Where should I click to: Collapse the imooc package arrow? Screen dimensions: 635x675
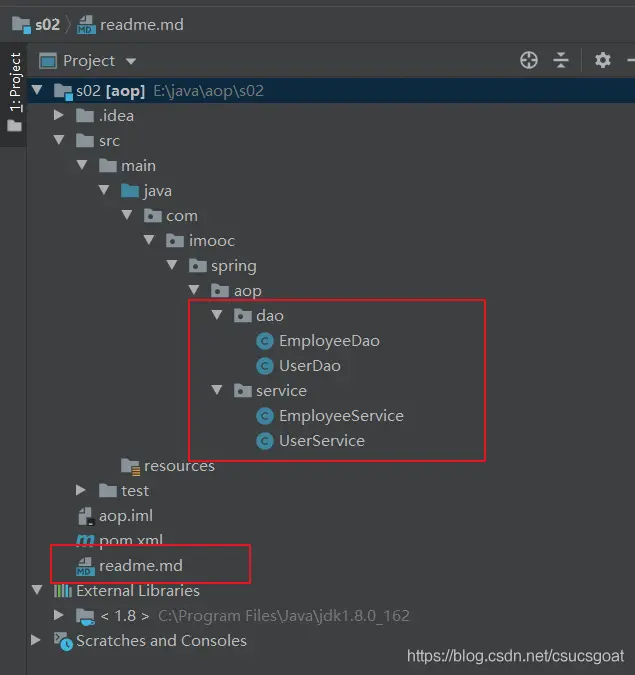coord(149,240)
